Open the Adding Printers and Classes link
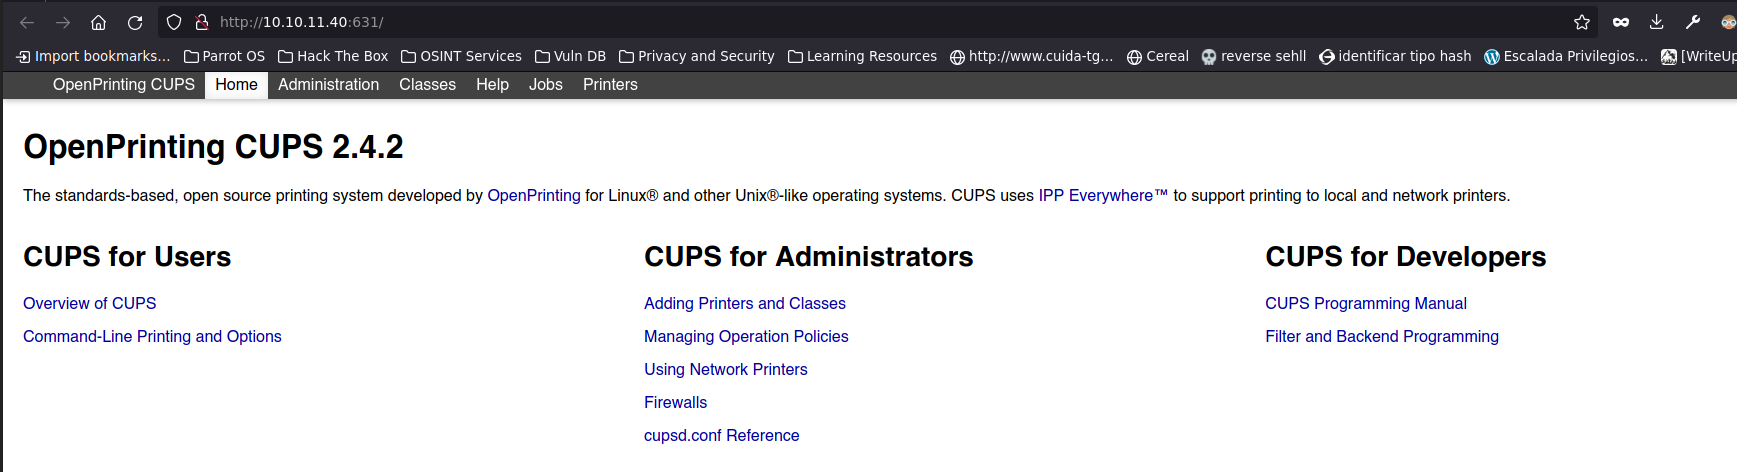The width and height of the screenshot is (1737, 472). (x=744, y=303)
